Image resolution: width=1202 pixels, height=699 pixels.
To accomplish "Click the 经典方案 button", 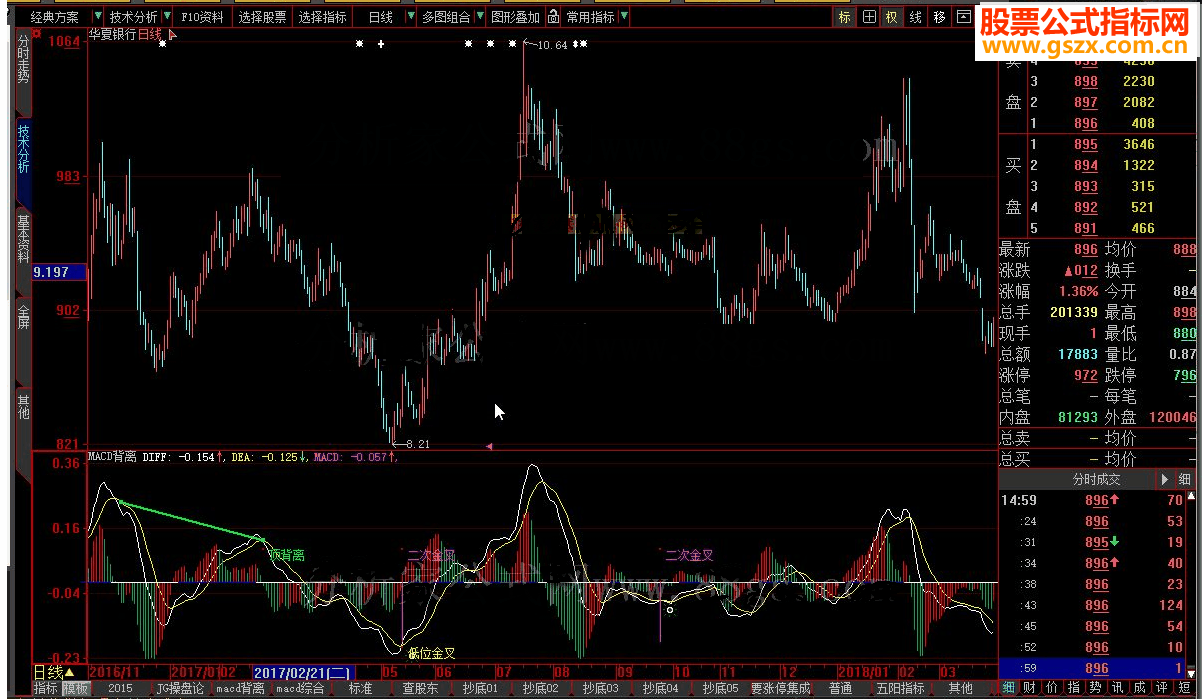I will pyautogui.click(x=55, y=17).
